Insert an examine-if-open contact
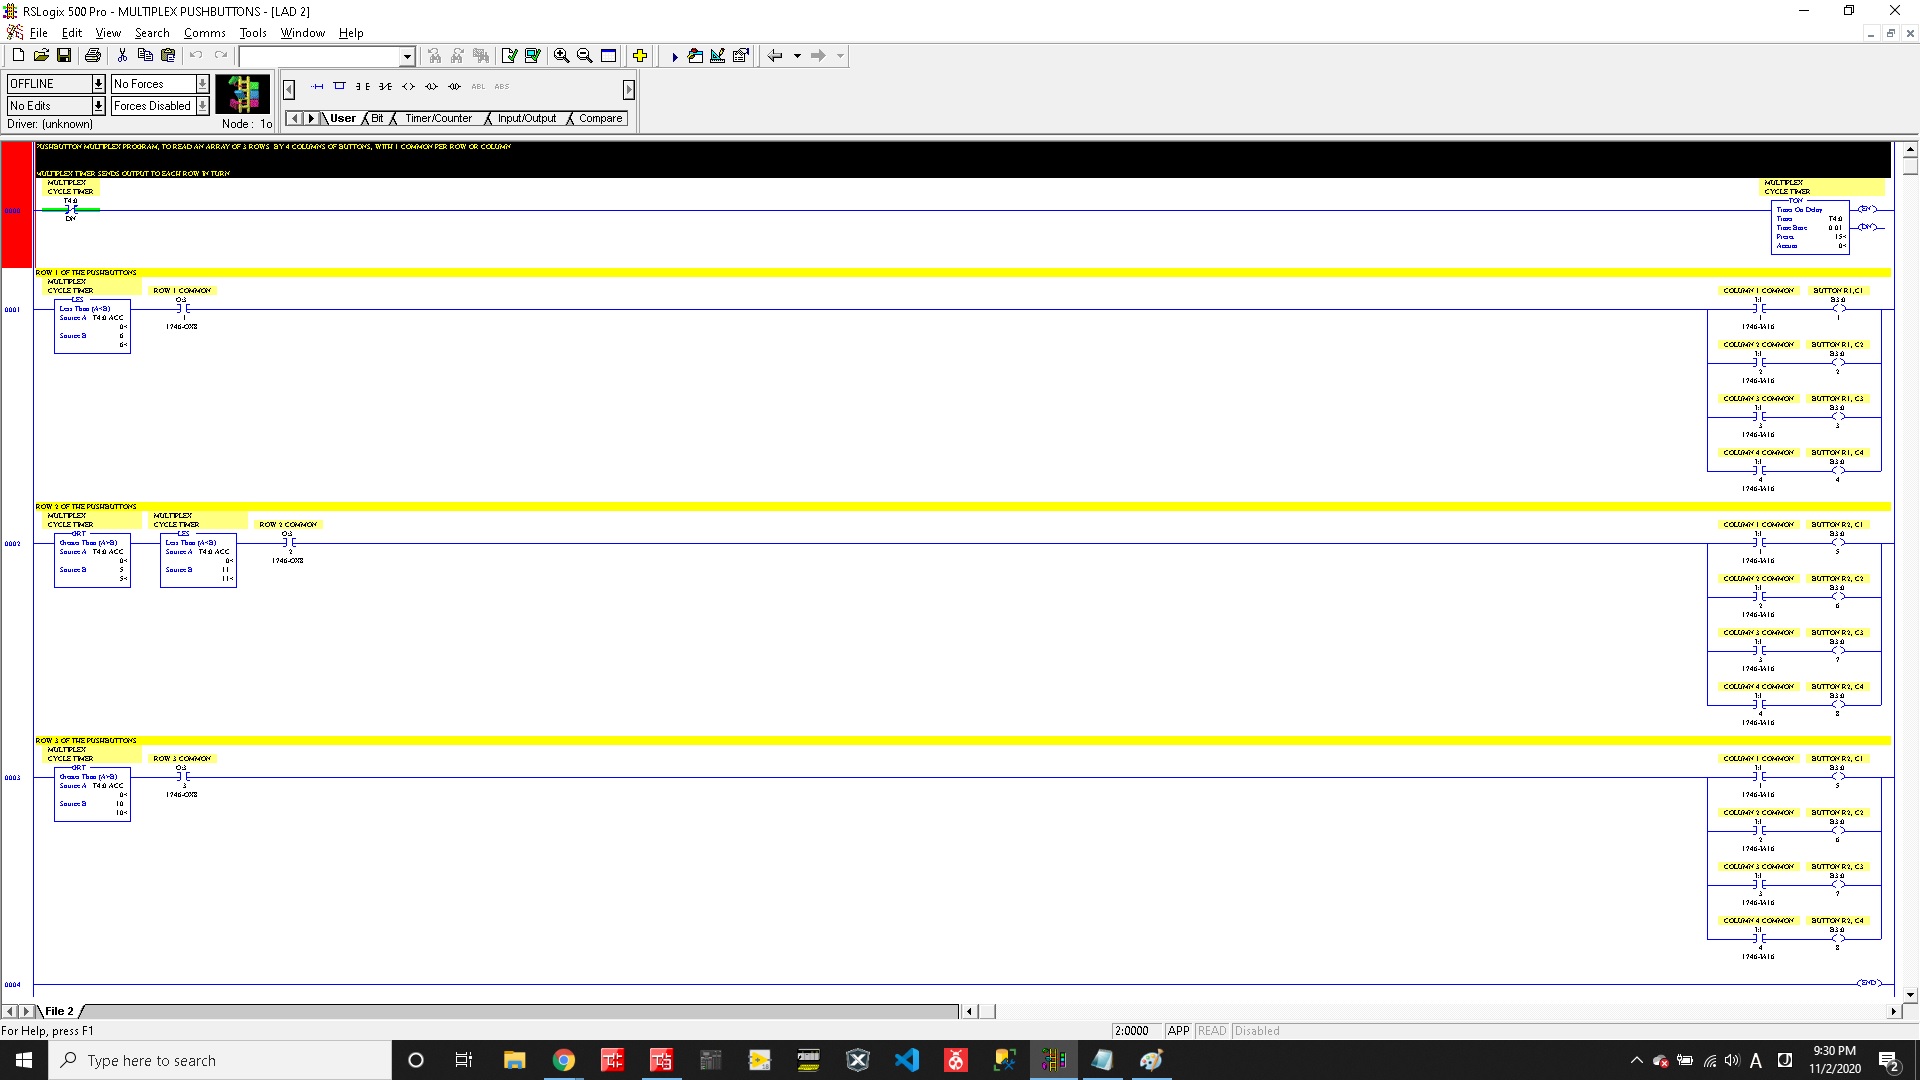This screenshot has width=1920, height=1080. coord(385,87)
